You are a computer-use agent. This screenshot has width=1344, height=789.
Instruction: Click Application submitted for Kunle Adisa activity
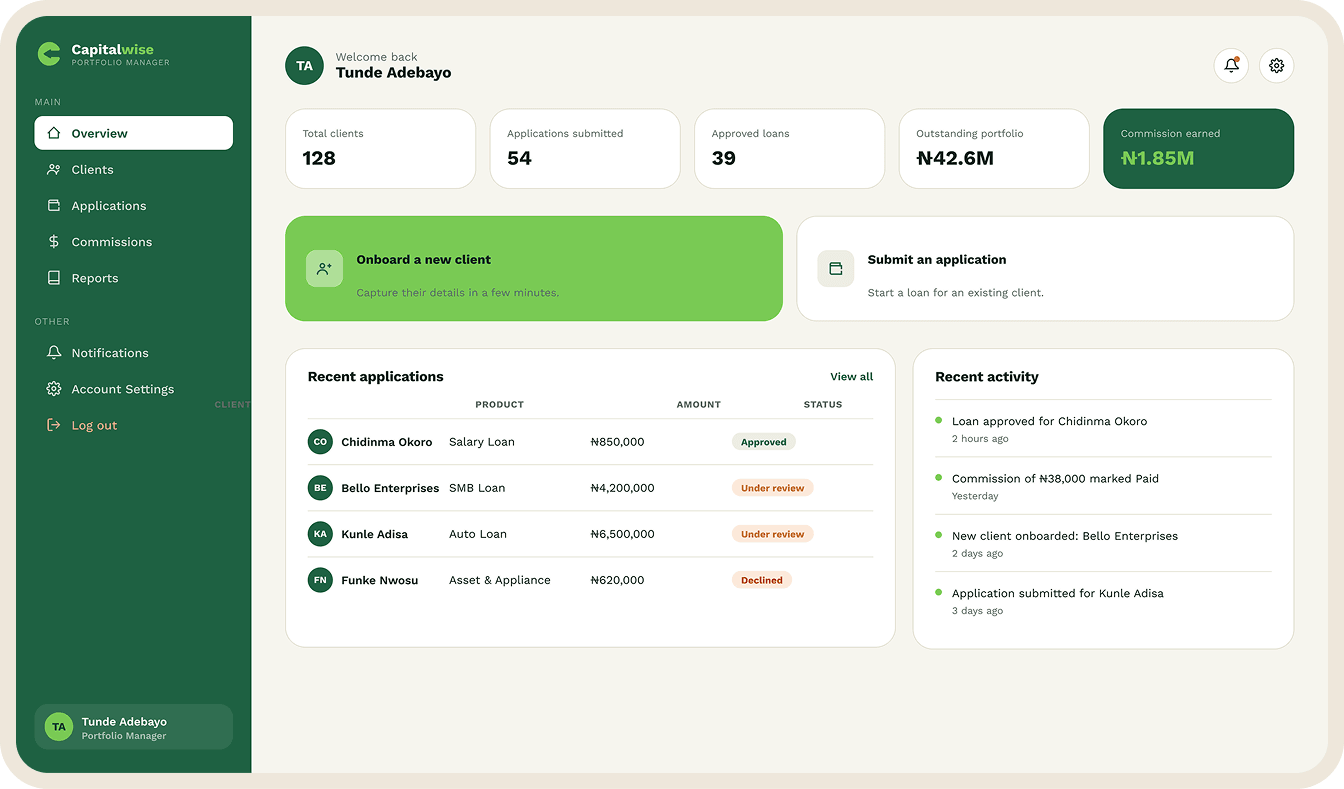pyautogui.click(x=1103, y=601)
